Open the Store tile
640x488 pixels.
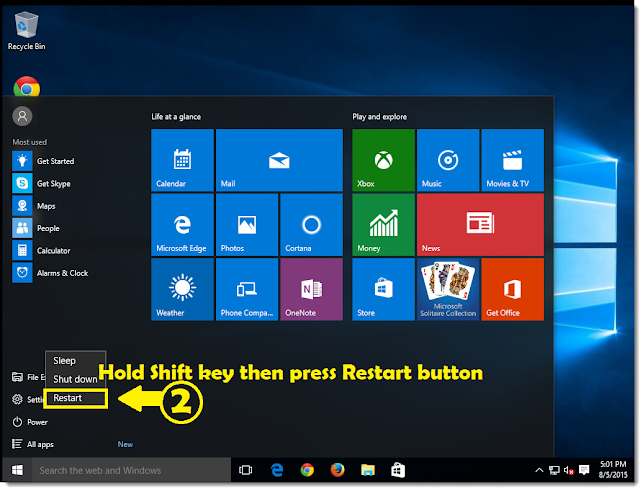coord(383,289)
